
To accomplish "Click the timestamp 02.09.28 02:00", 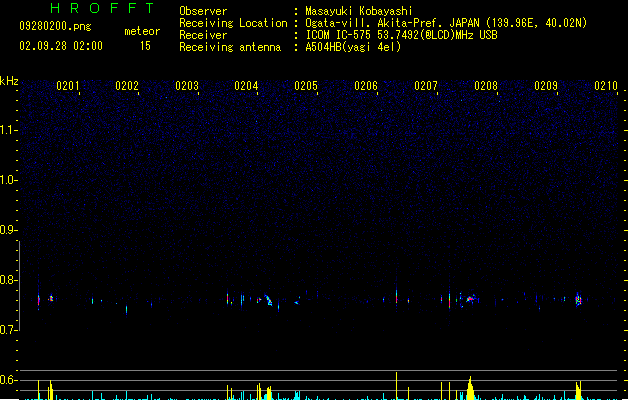I will pos(61,46).
